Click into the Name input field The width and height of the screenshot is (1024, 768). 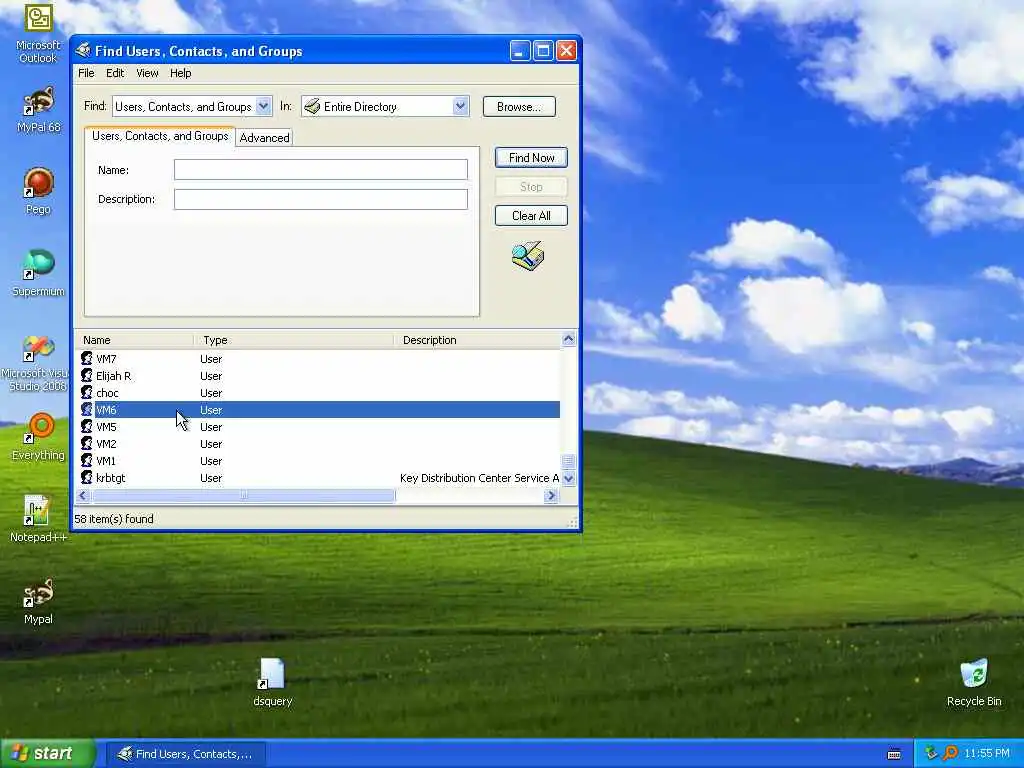tap(321, 170)
